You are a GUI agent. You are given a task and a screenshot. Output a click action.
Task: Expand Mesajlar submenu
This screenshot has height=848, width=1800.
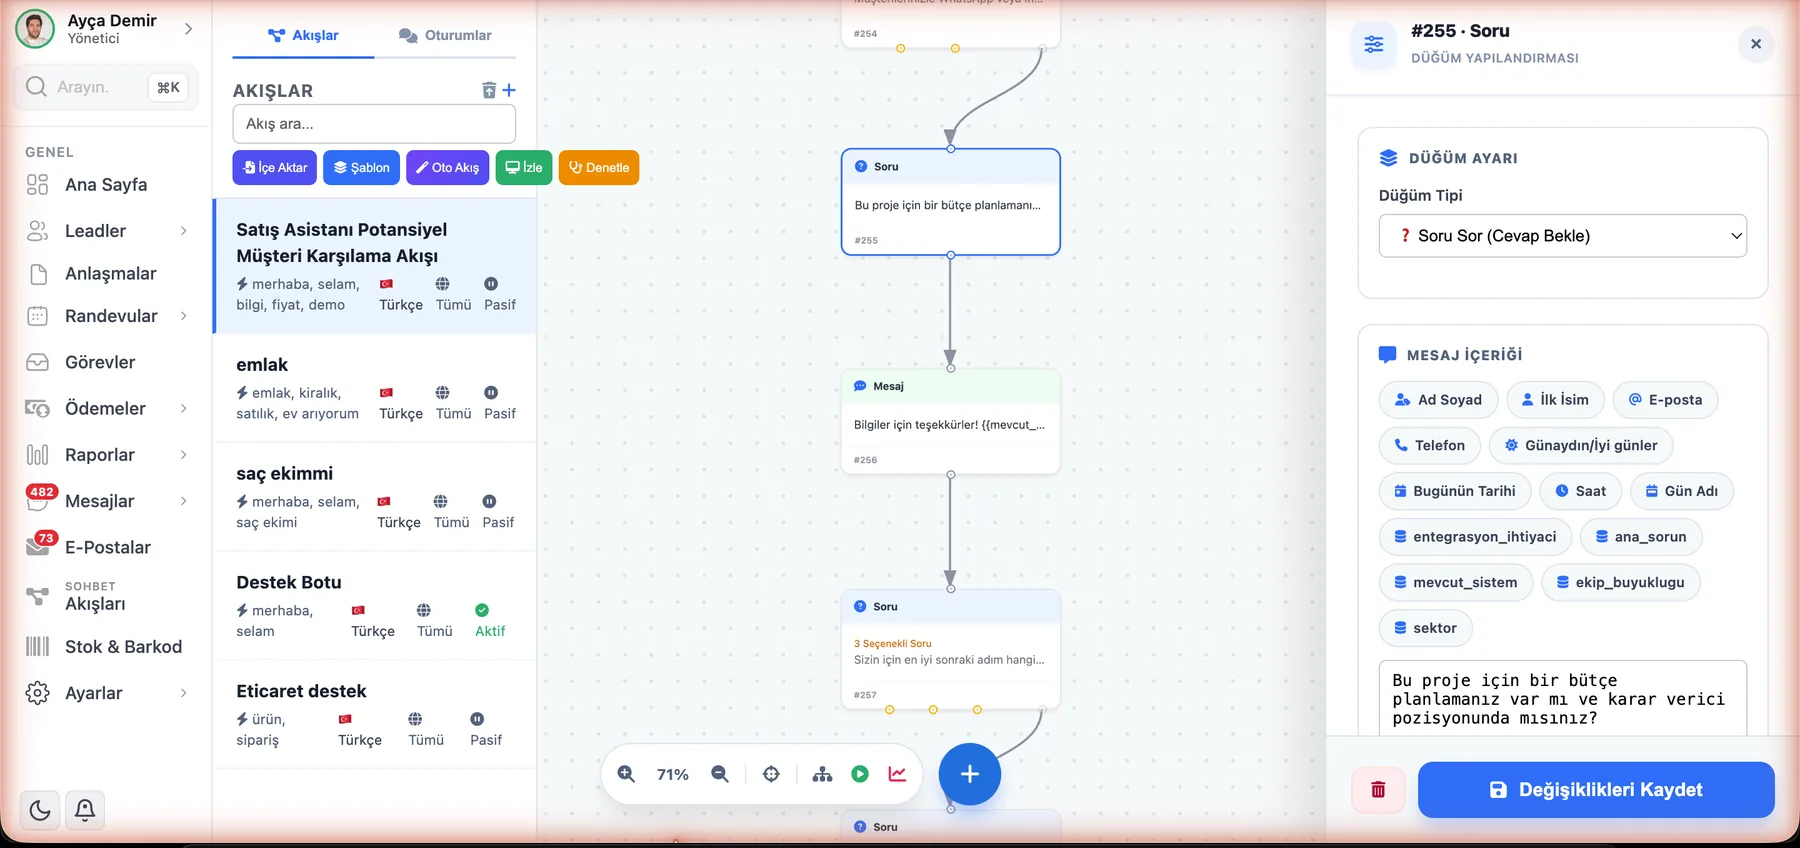click(184, 501)
